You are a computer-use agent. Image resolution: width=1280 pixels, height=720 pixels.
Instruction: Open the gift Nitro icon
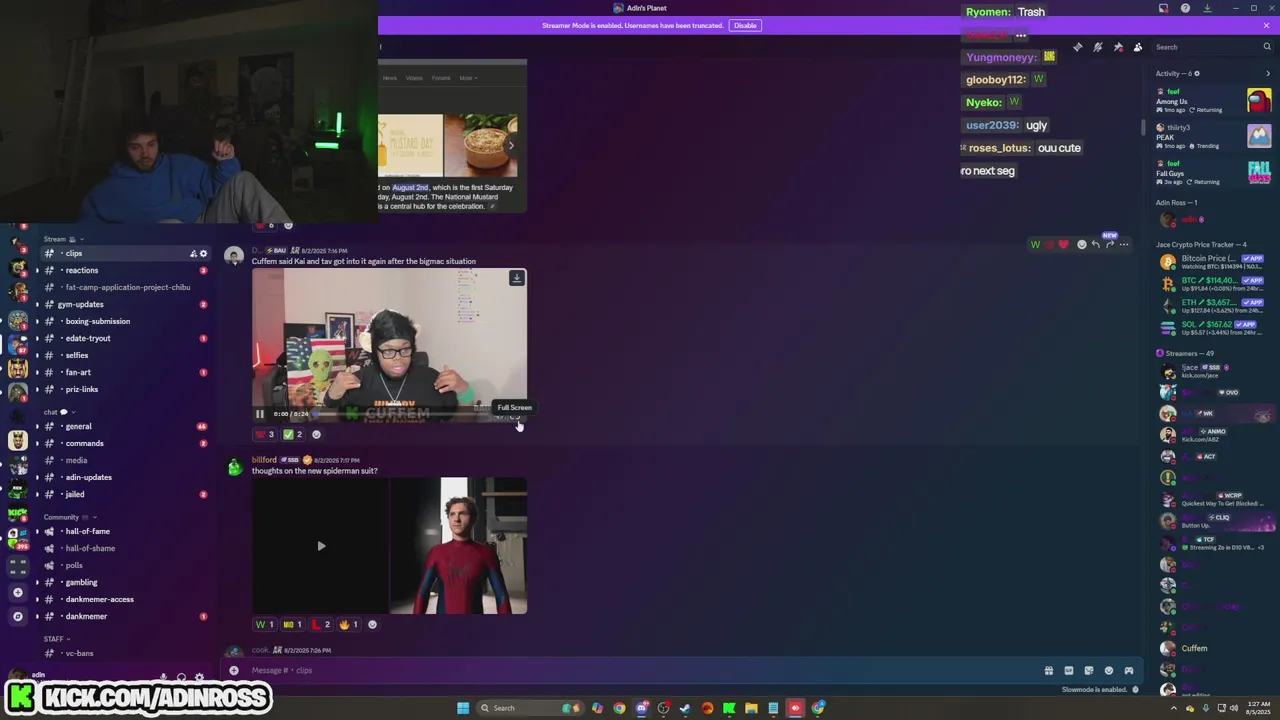point(1049,670)
